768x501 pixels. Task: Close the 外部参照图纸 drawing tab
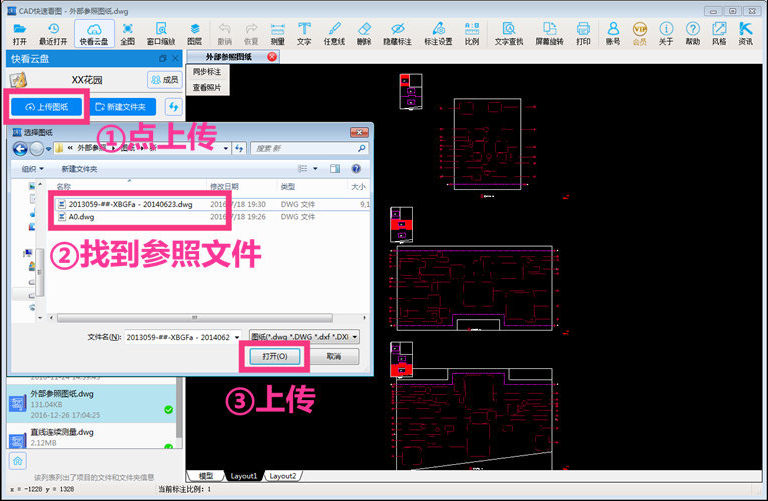pyautogui.click(x=272, y=57)
